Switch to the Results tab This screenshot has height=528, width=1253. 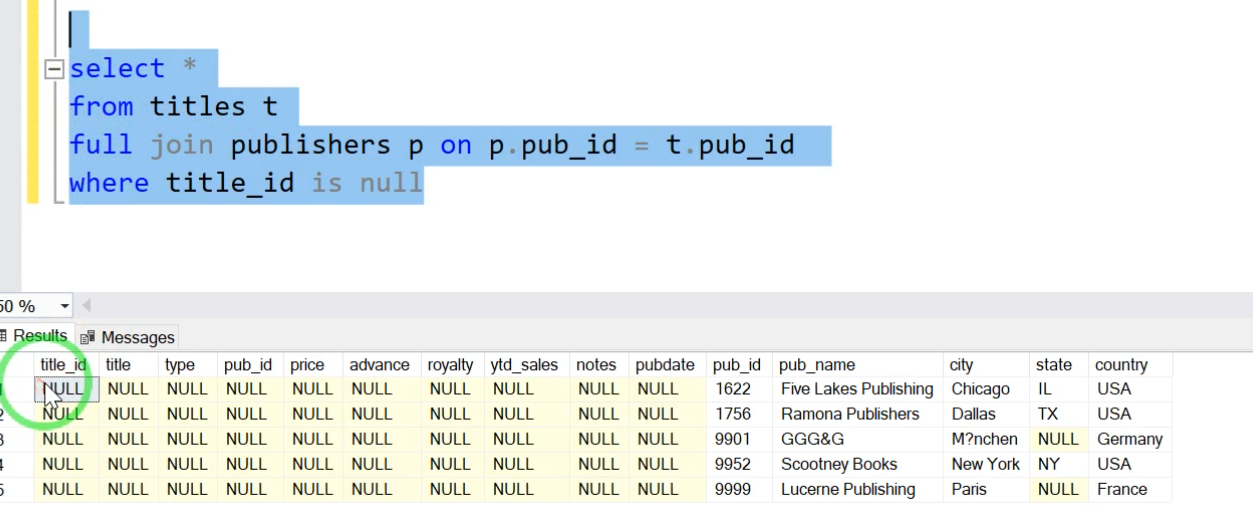pyautogui.click(x=35, y=336)
